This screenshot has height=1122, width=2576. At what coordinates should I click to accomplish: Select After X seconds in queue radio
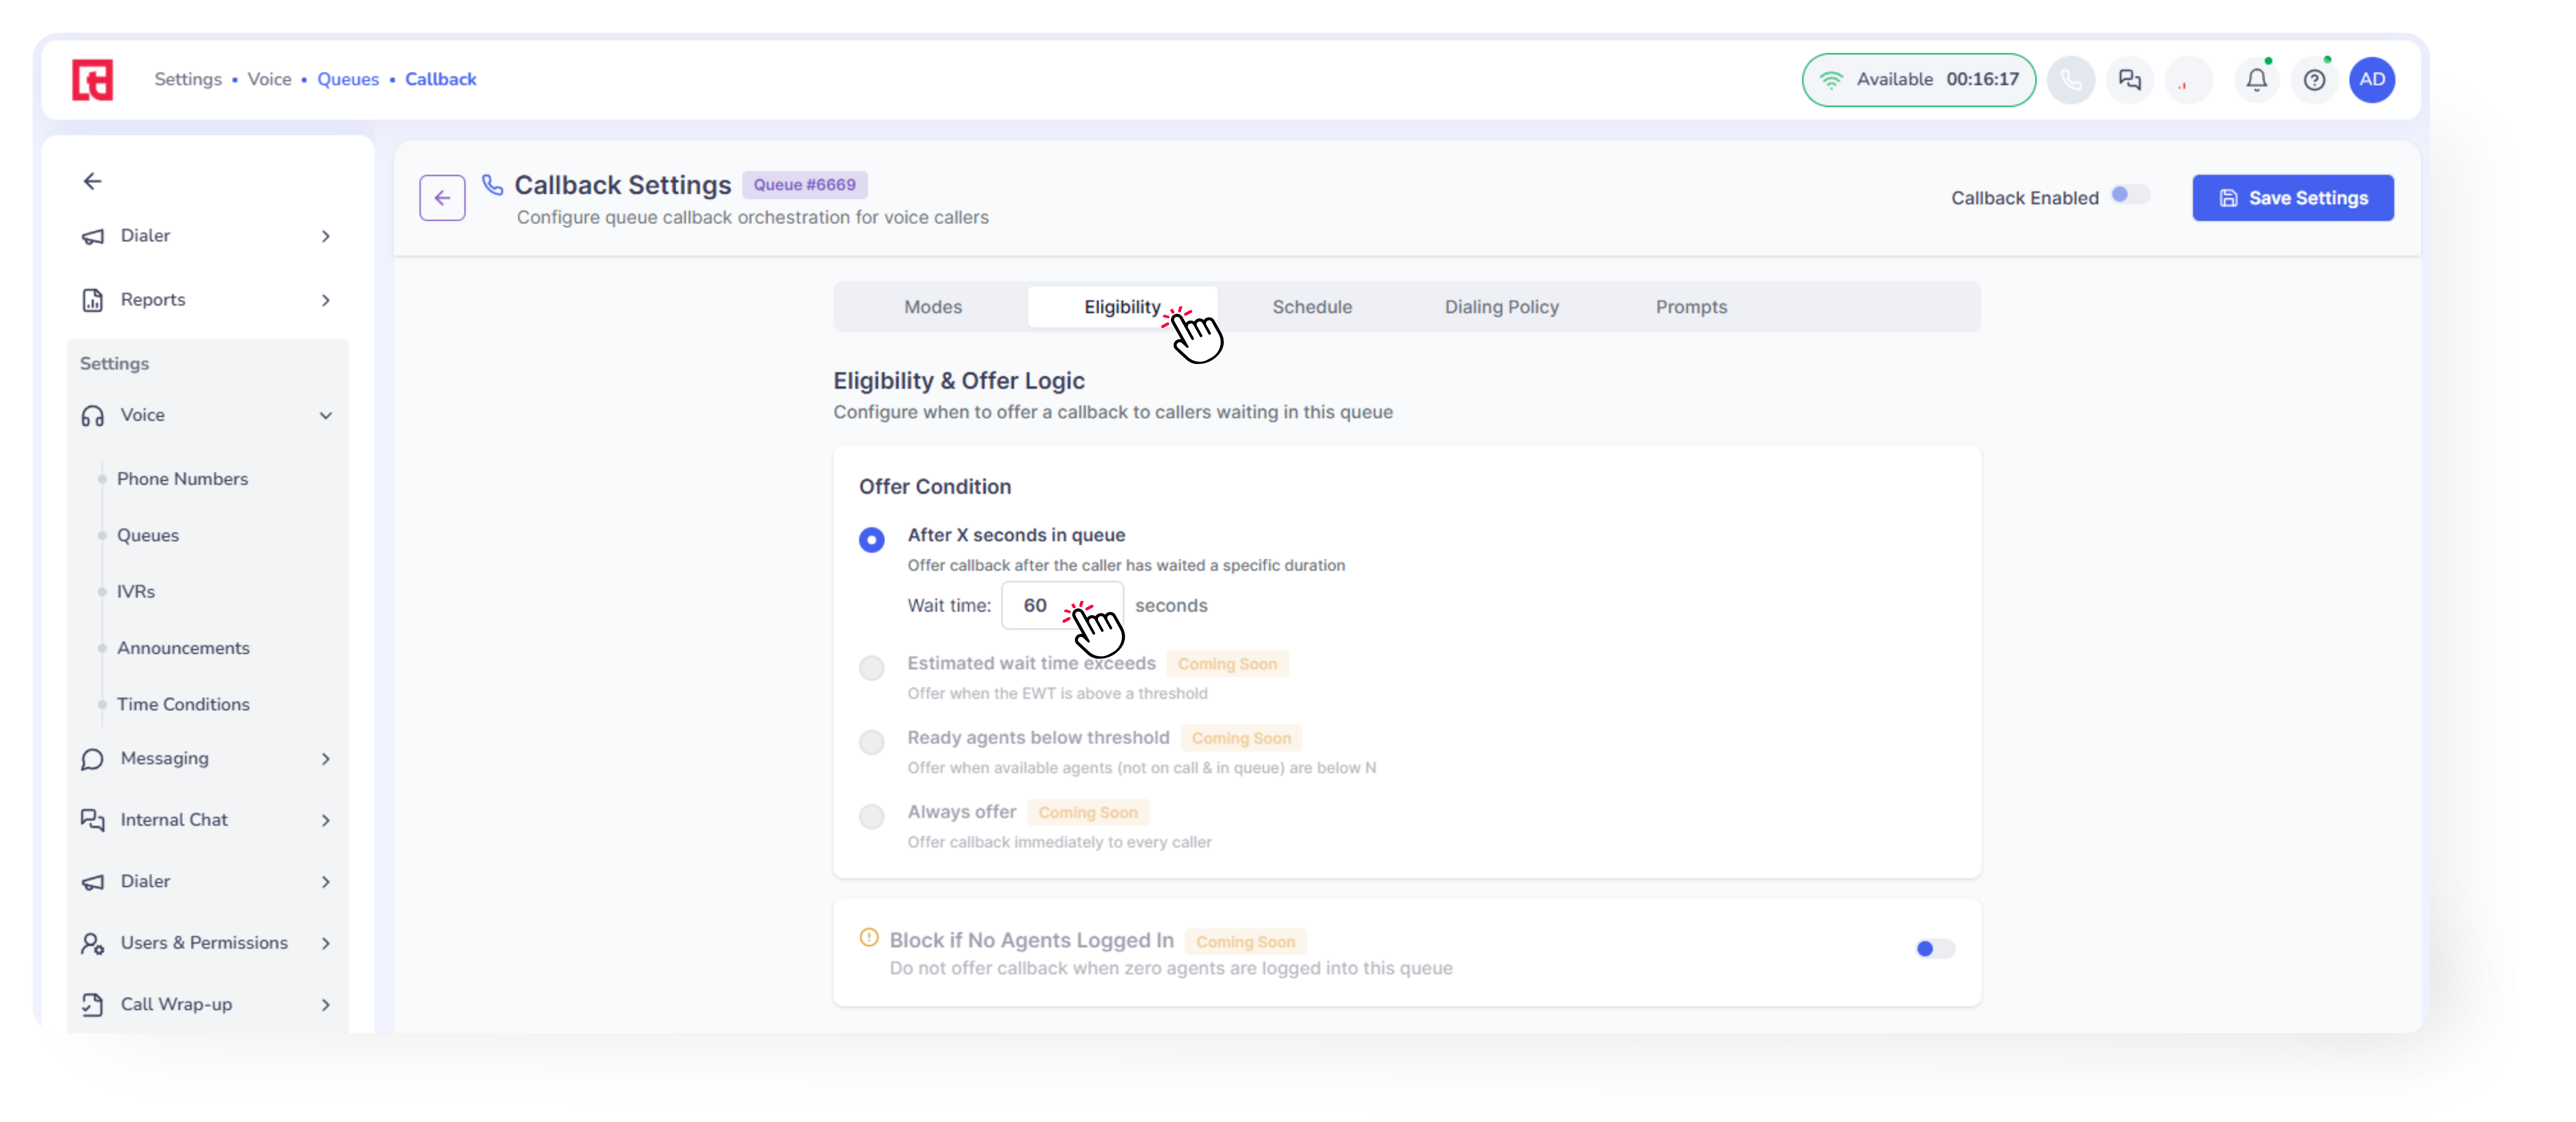pyautogui.click(x=871, y=540)
